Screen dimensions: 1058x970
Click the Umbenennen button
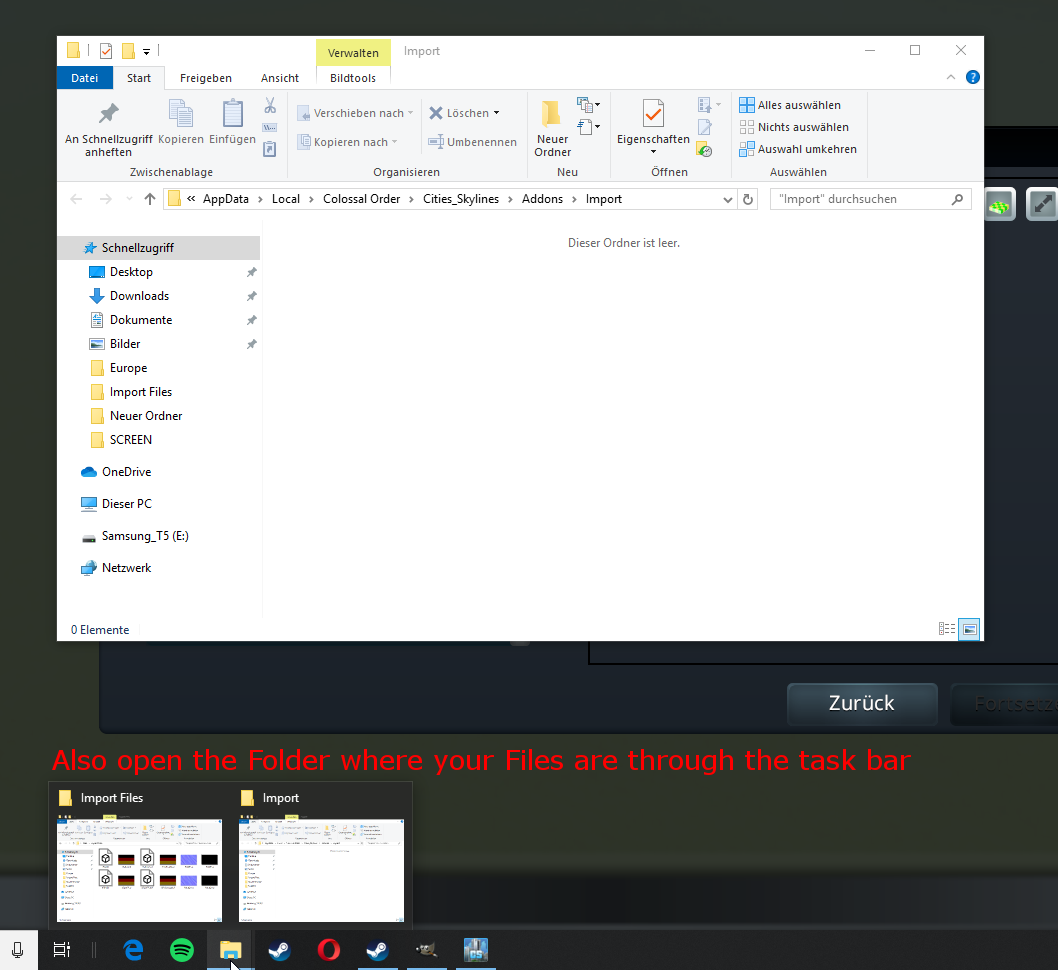coord(472,142)
